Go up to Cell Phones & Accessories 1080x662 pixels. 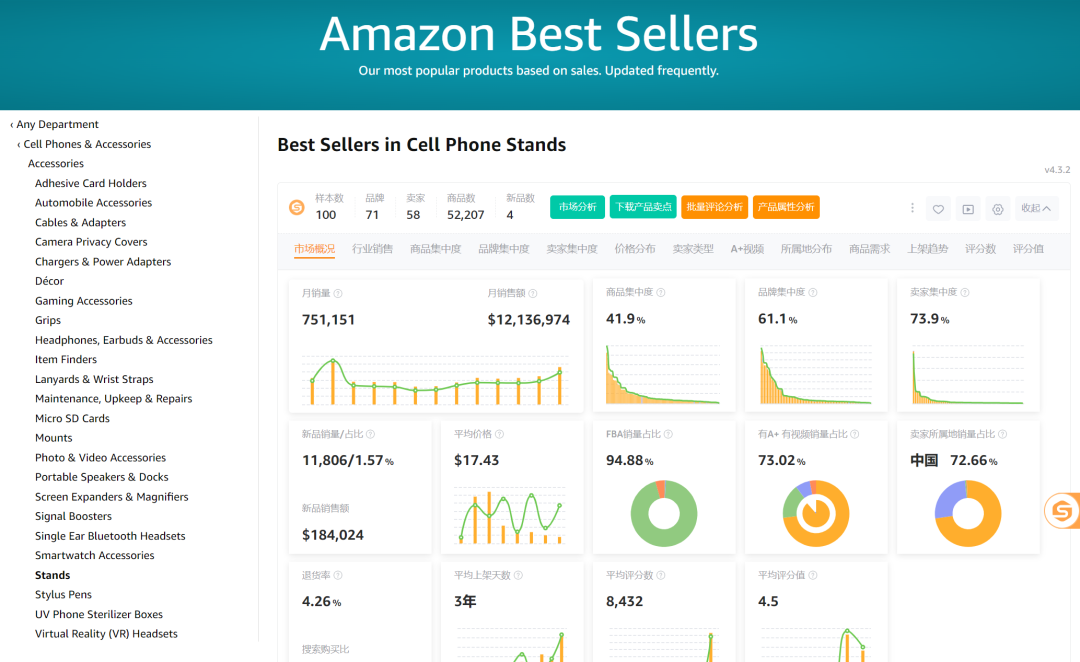[x=84, y=144]
